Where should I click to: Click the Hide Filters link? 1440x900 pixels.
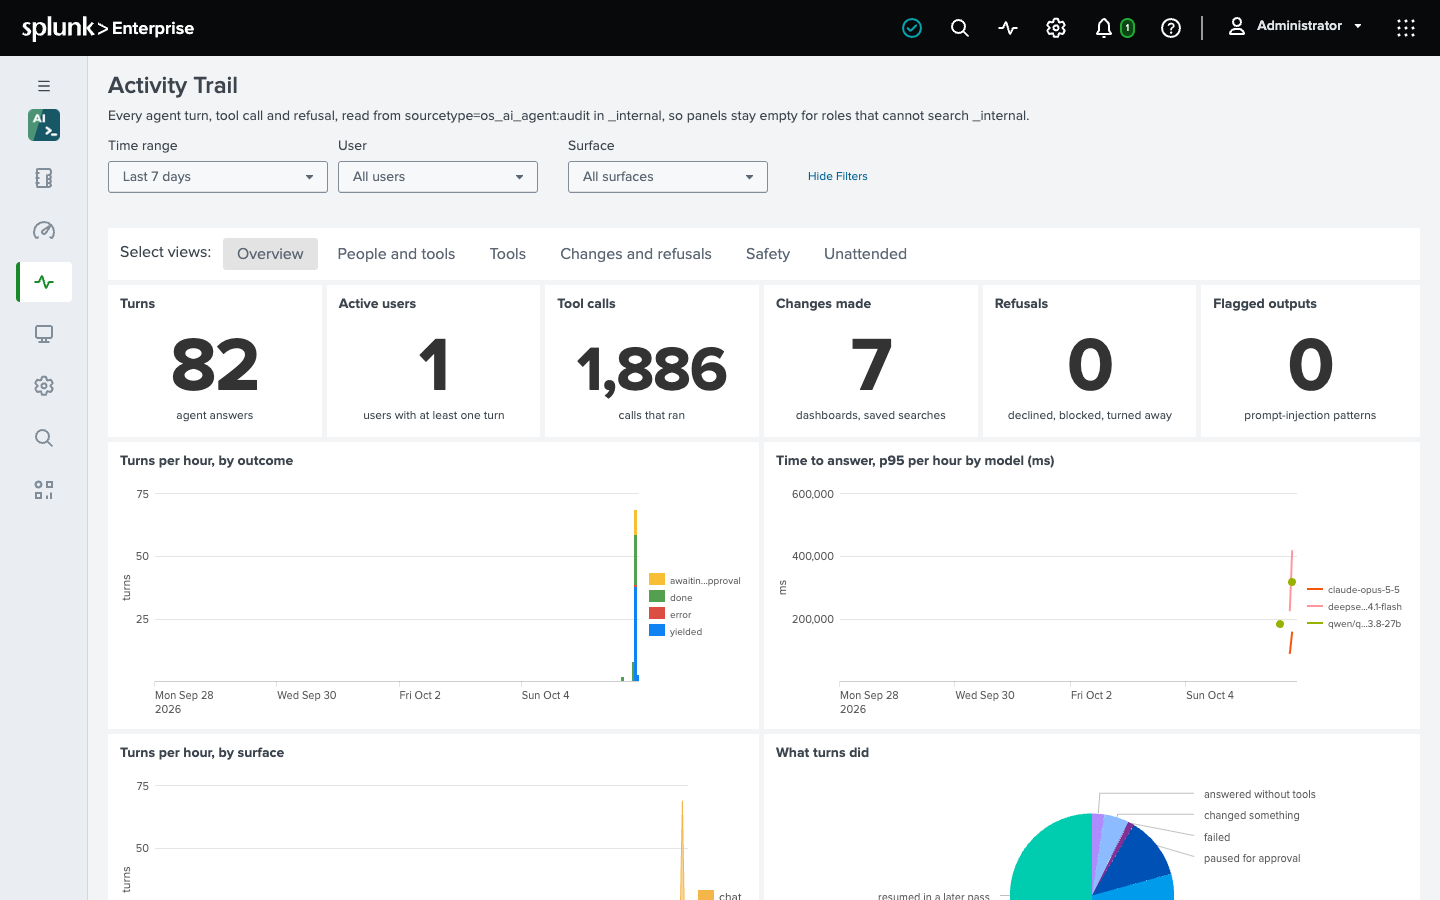pos(838,176)
